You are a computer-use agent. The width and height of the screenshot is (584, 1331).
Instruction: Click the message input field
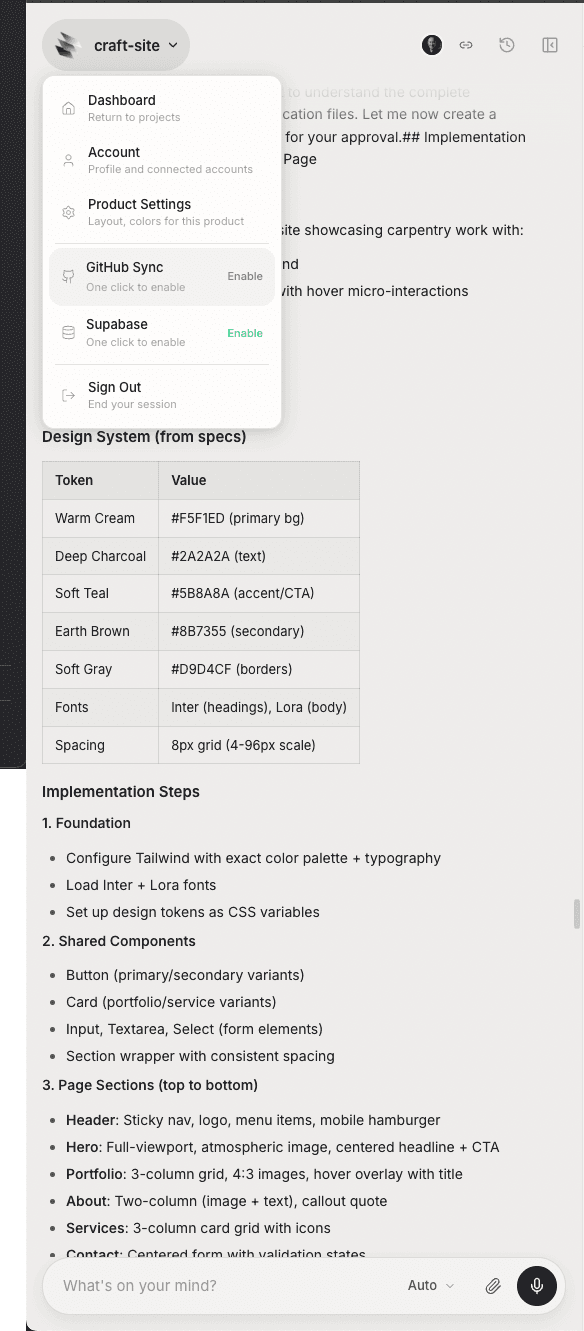click(220, 1286)
